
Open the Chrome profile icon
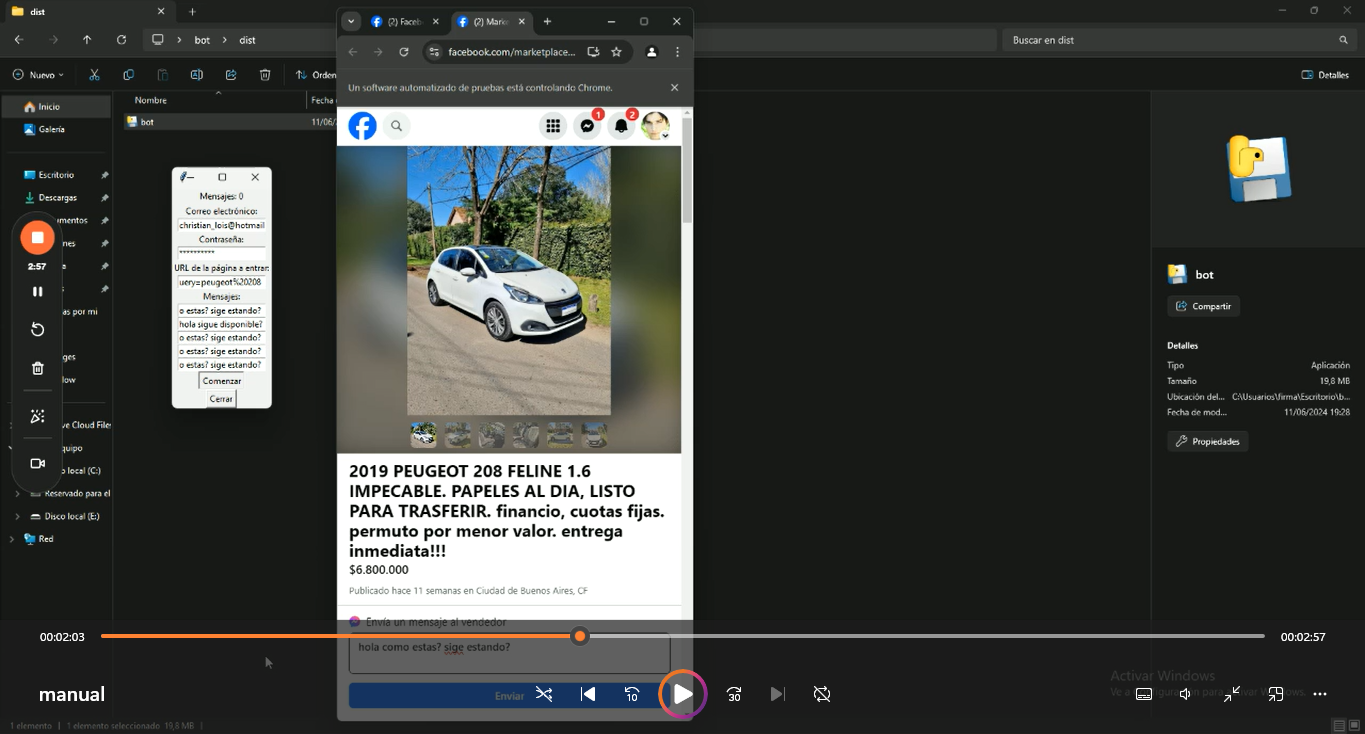coord(651,52)
